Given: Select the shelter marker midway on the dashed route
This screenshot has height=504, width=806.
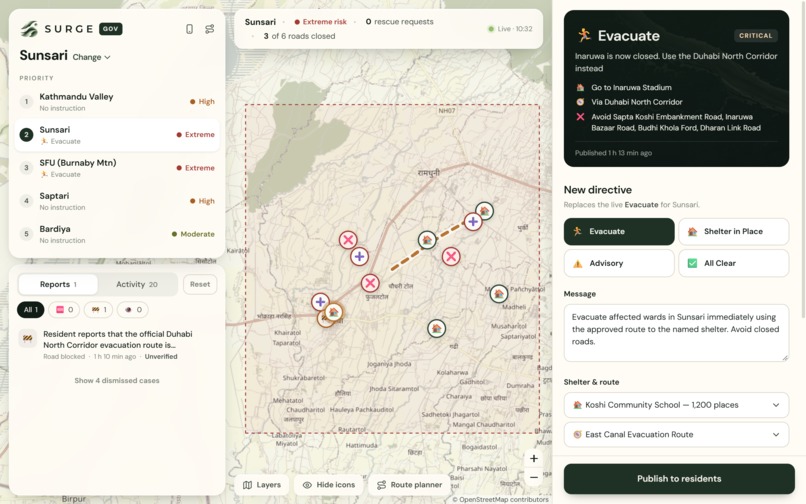Looking at the screenshot, I should 427,240.
